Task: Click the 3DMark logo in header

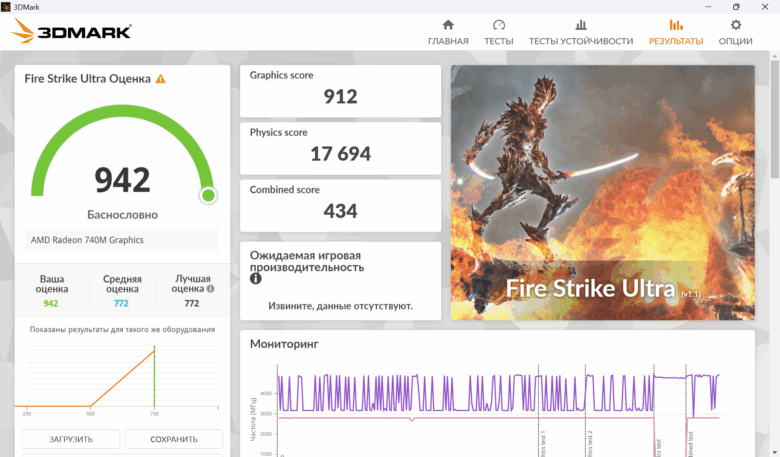Action: tap(71, 31)
